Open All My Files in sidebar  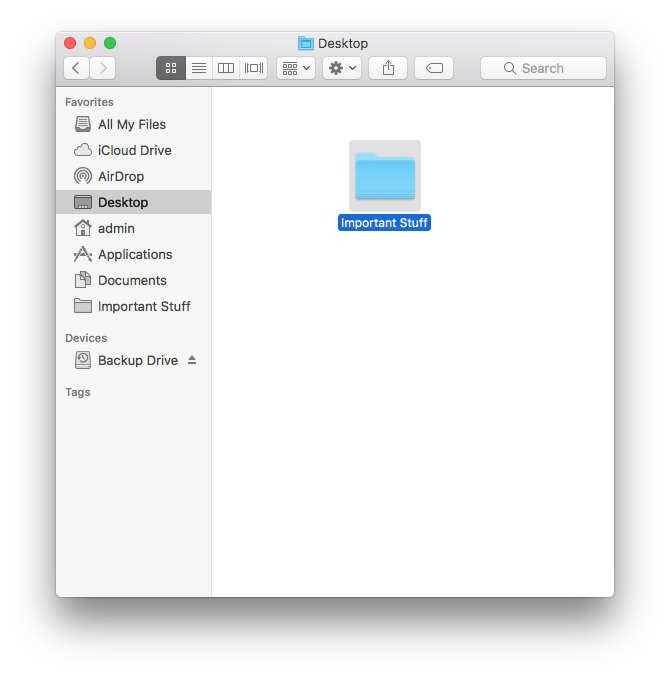click(x=134, y=124)
